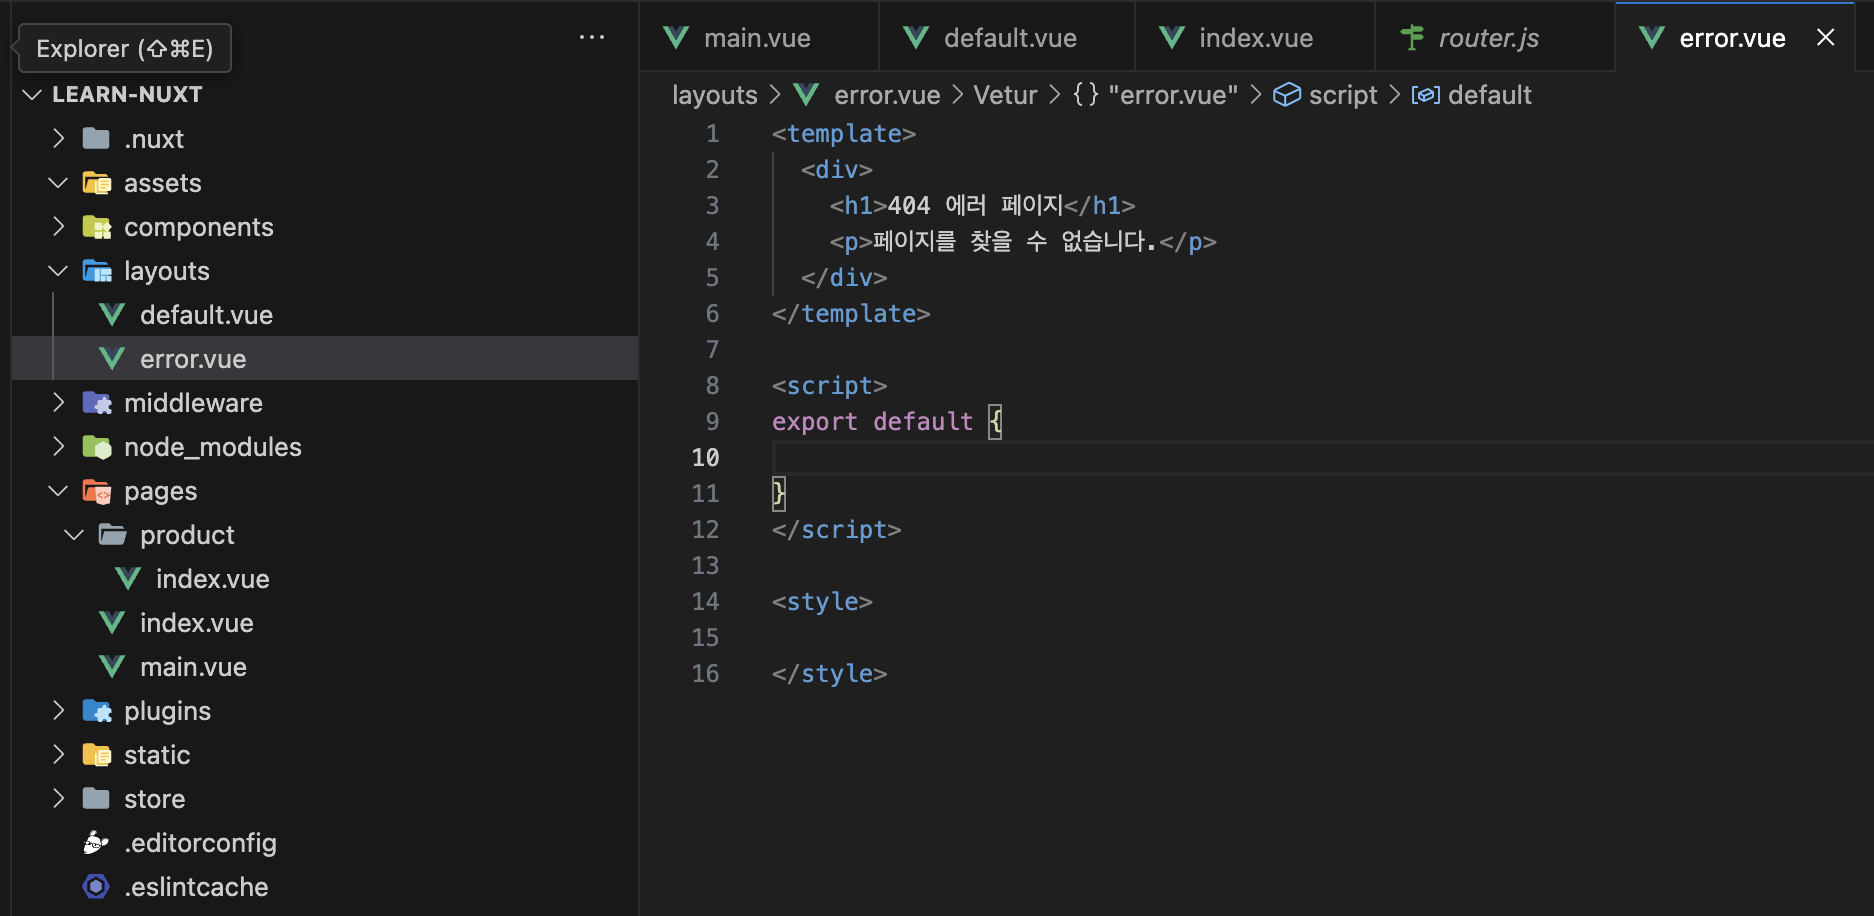This screenshot has height=916, width=1874.
Task: Click the store folder icon
Action: (x=96, y=798)
